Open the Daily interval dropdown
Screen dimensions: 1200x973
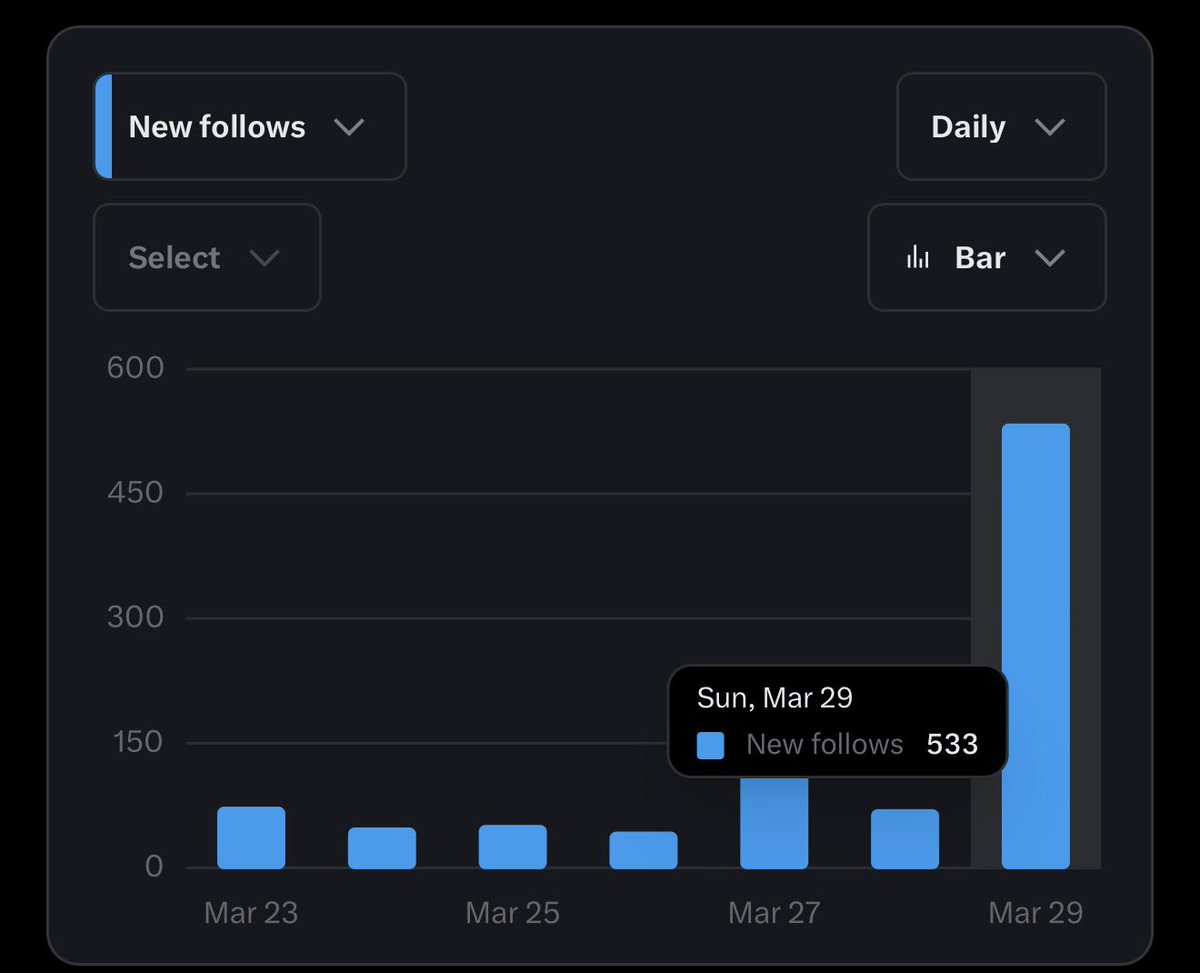pyautogui.click(x=1001, y=126)
